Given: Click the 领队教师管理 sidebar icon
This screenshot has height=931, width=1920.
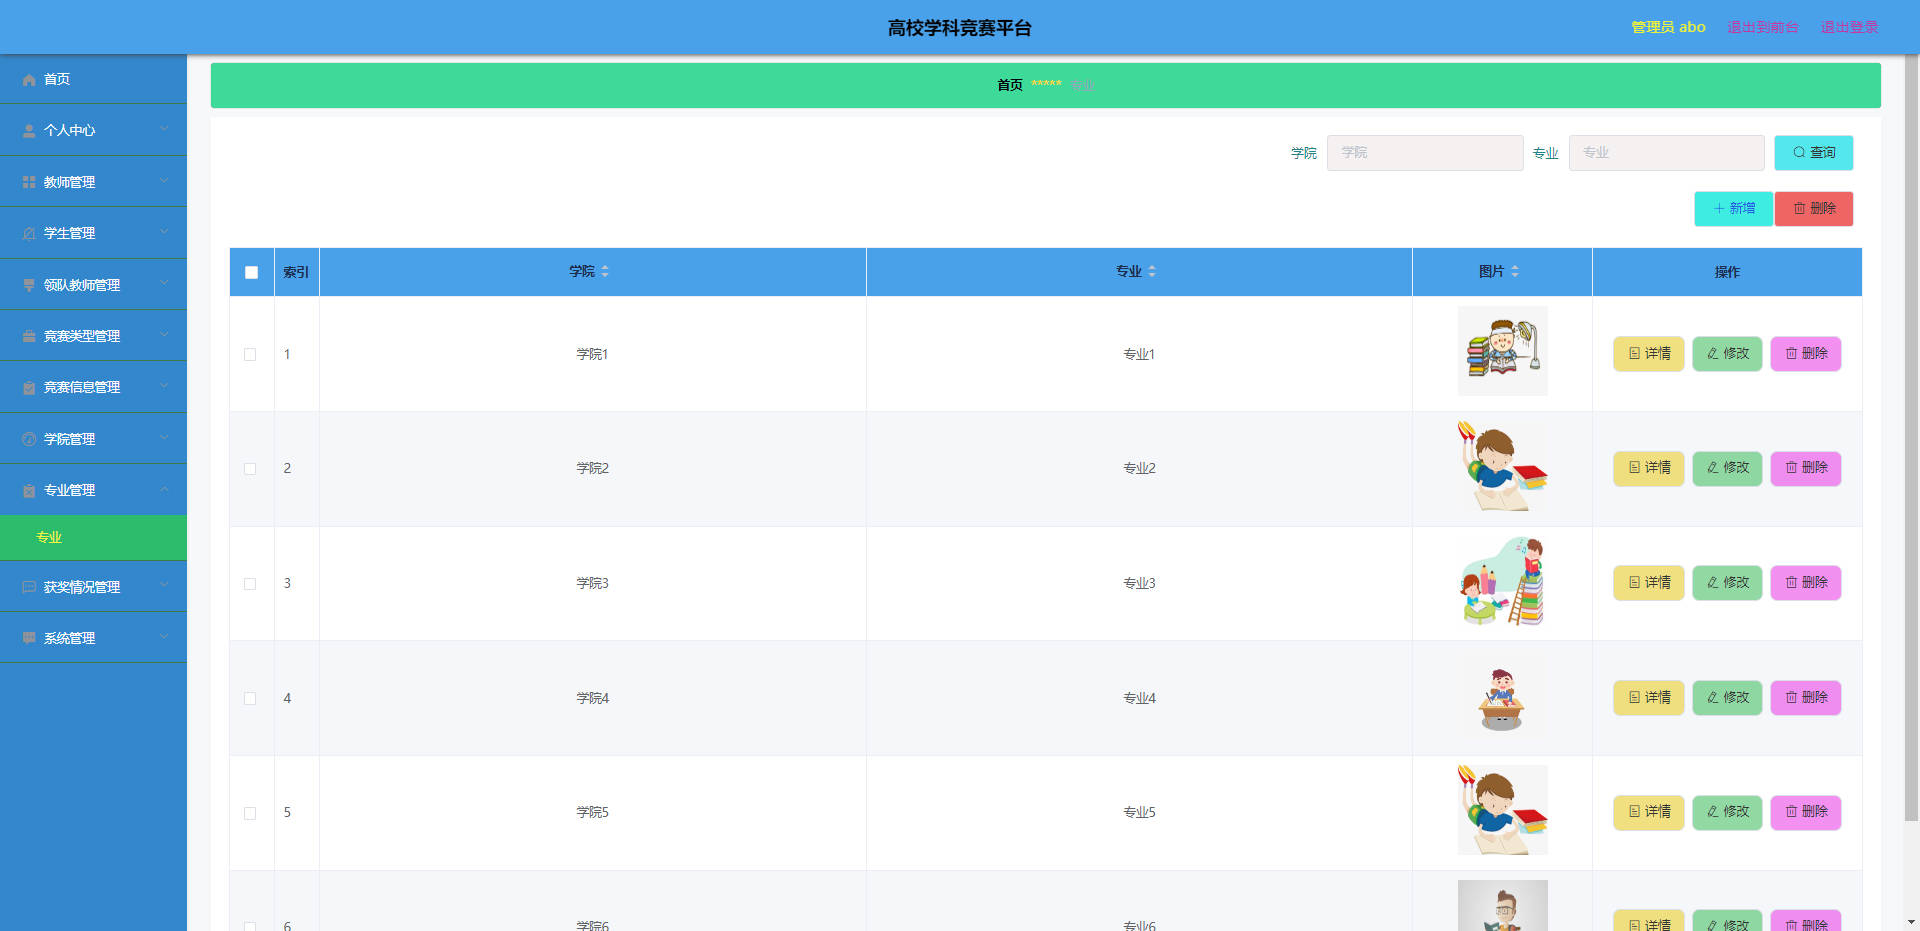Looking at the screenshot, I should (29, 286).
